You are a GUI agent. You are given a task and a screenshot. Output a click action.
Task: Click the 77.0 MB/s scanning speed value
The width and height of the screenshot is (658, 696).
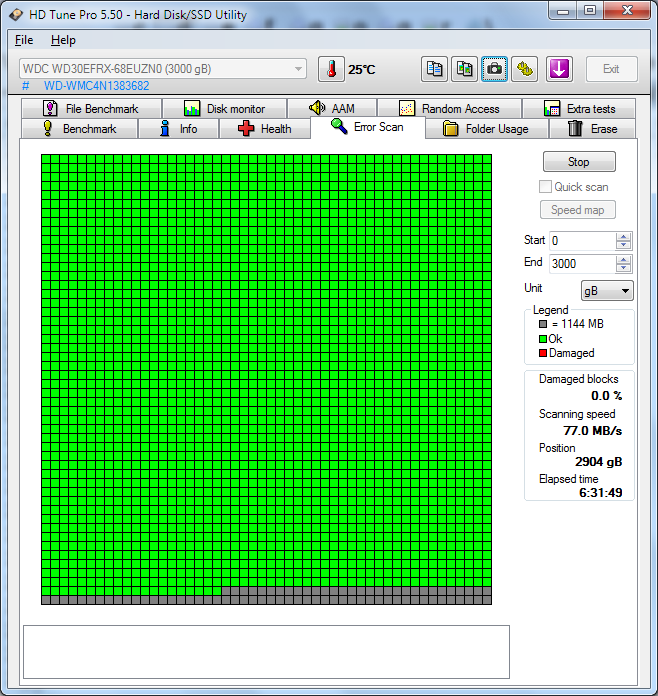(593, 431)
